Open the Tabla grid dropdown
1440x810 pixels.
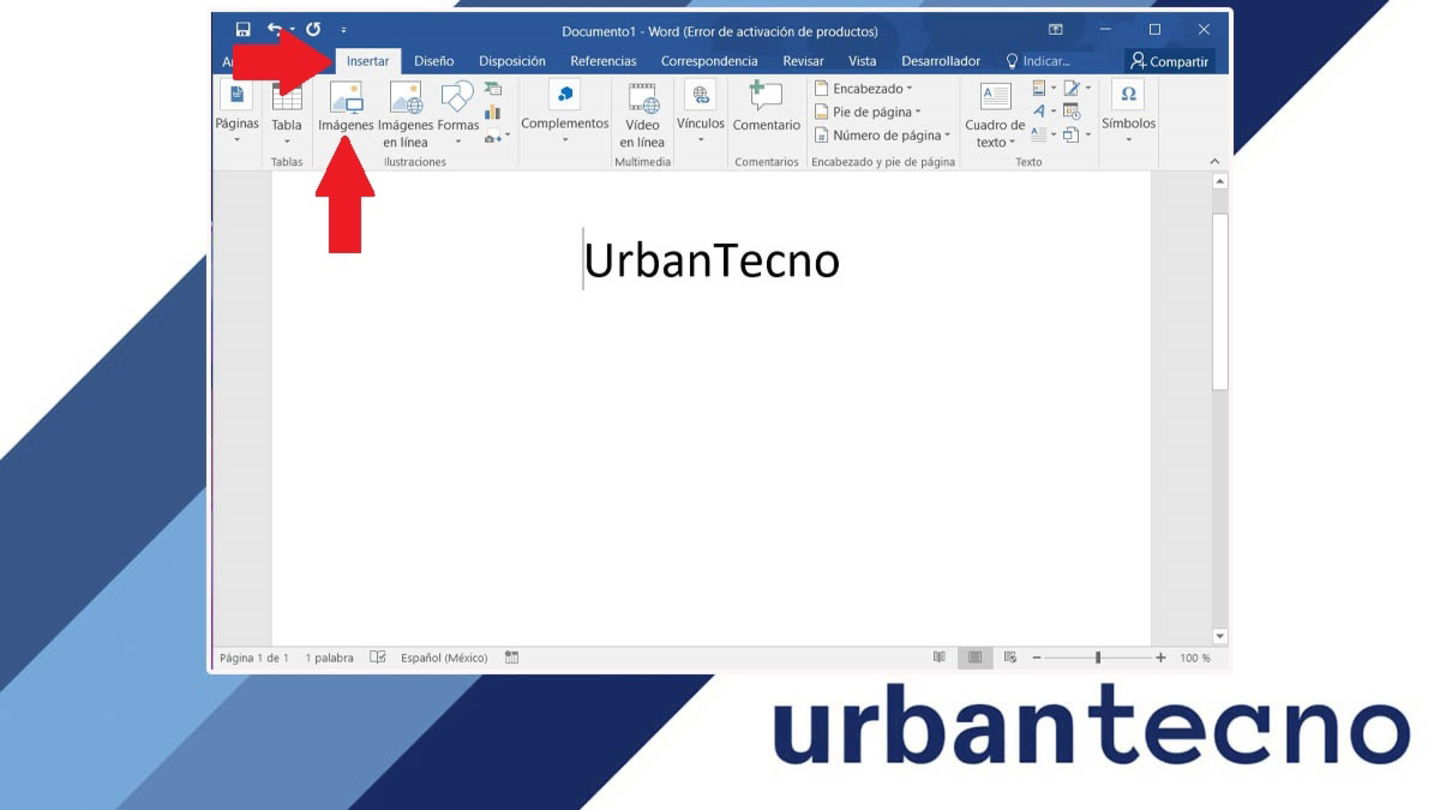(x=287, y=112)
